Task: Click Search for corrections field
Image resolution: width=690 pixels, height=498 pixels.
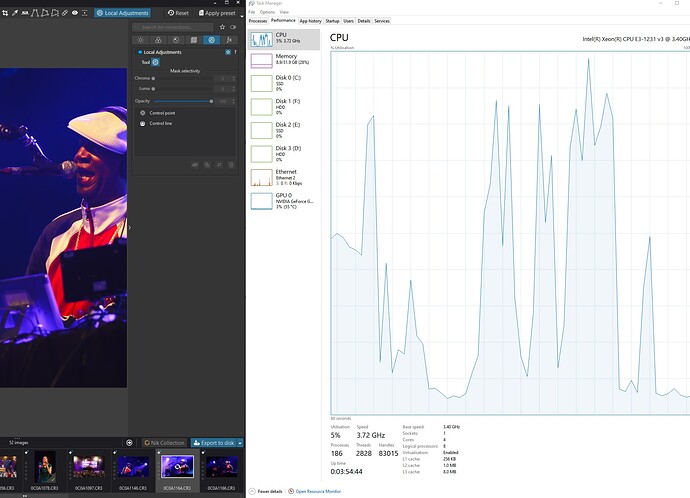Action: [173, 27]
